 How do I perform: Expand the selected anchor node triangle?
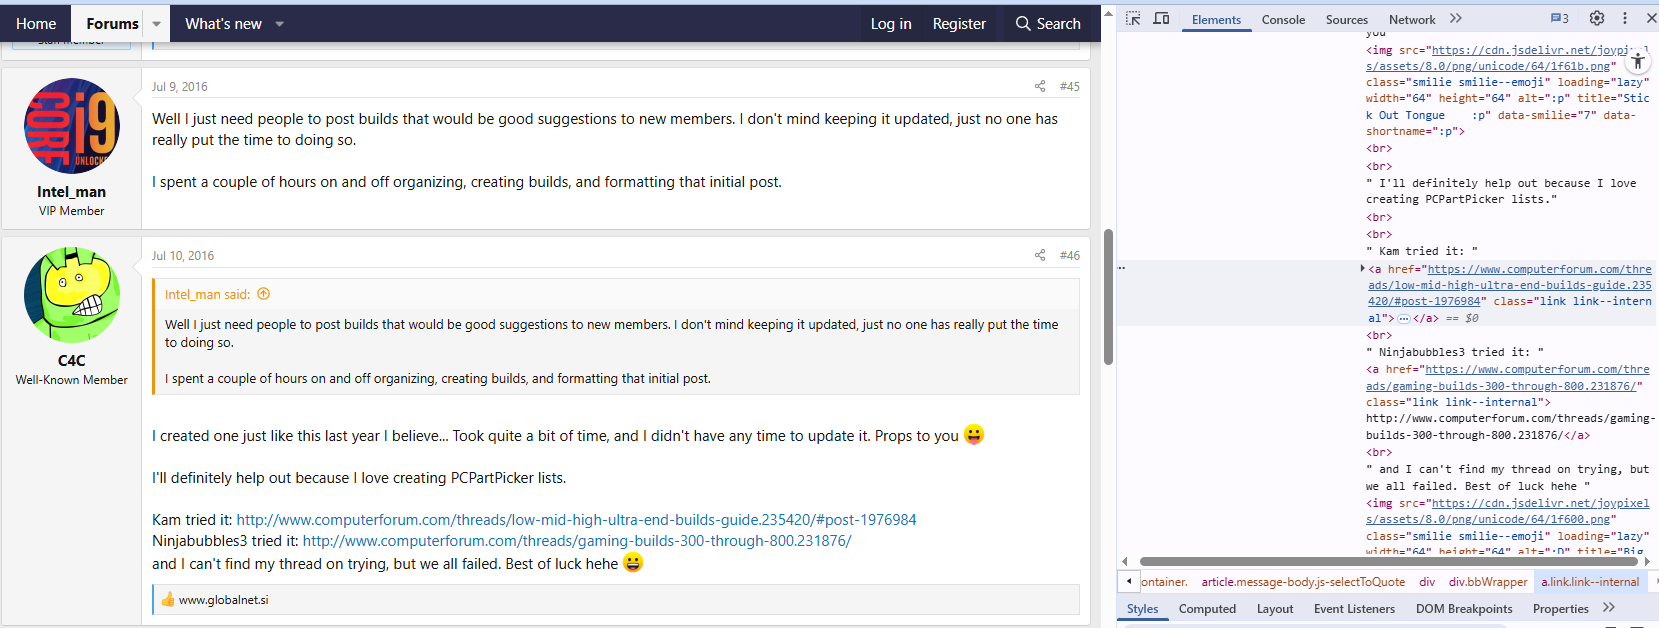point(1362,269)
